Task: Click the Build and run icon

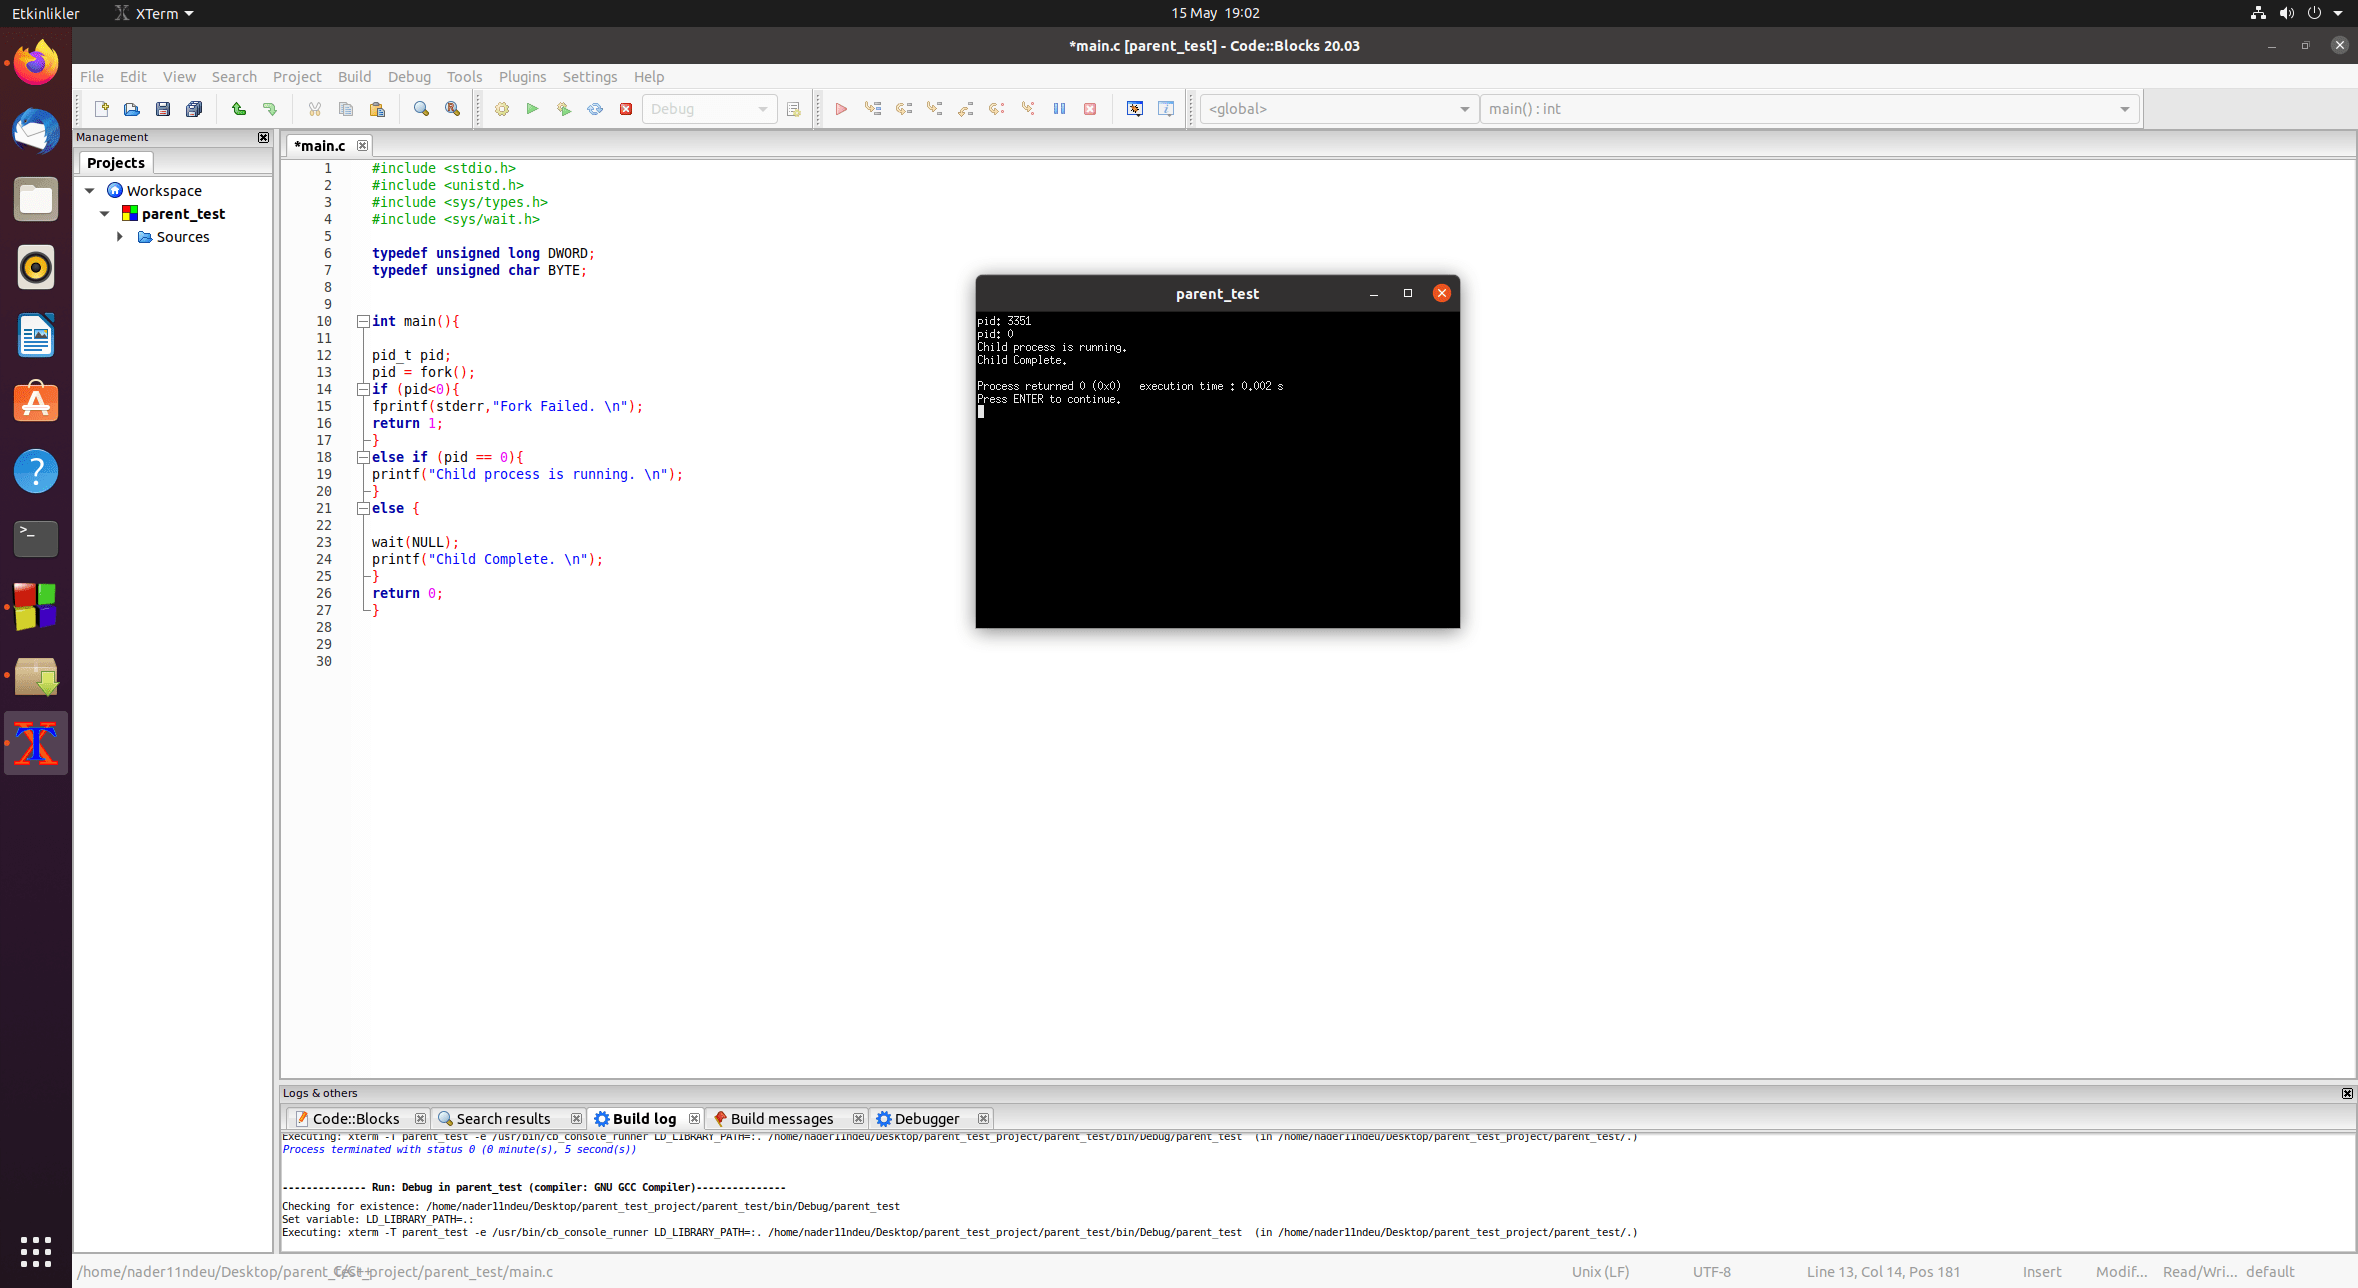Action: point(564,109)
